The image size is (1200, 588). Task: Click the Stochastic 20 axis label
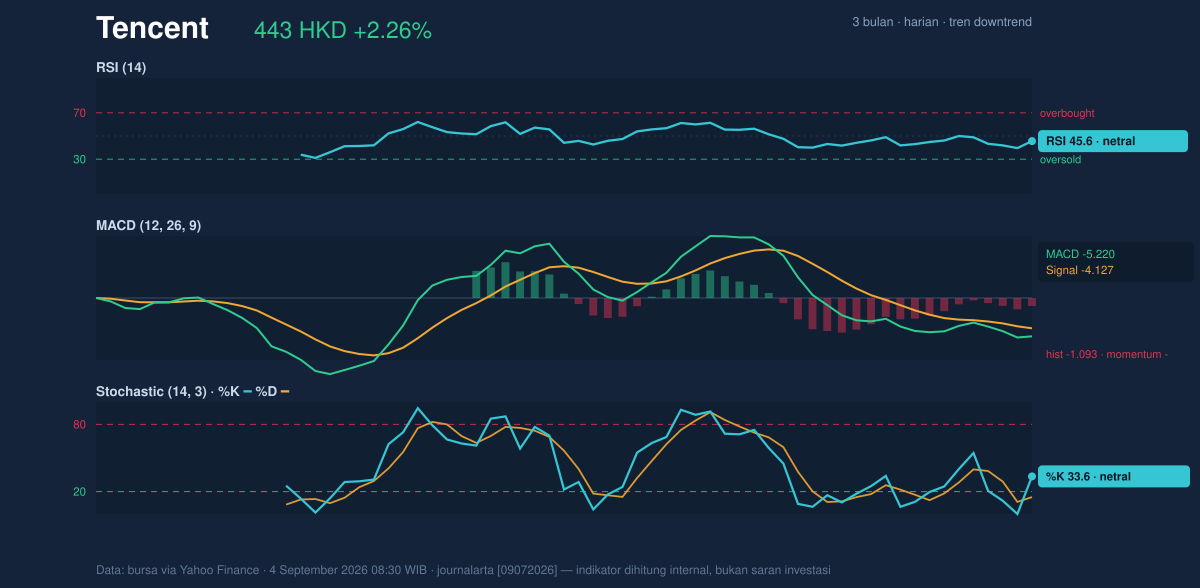pos(79,491)
